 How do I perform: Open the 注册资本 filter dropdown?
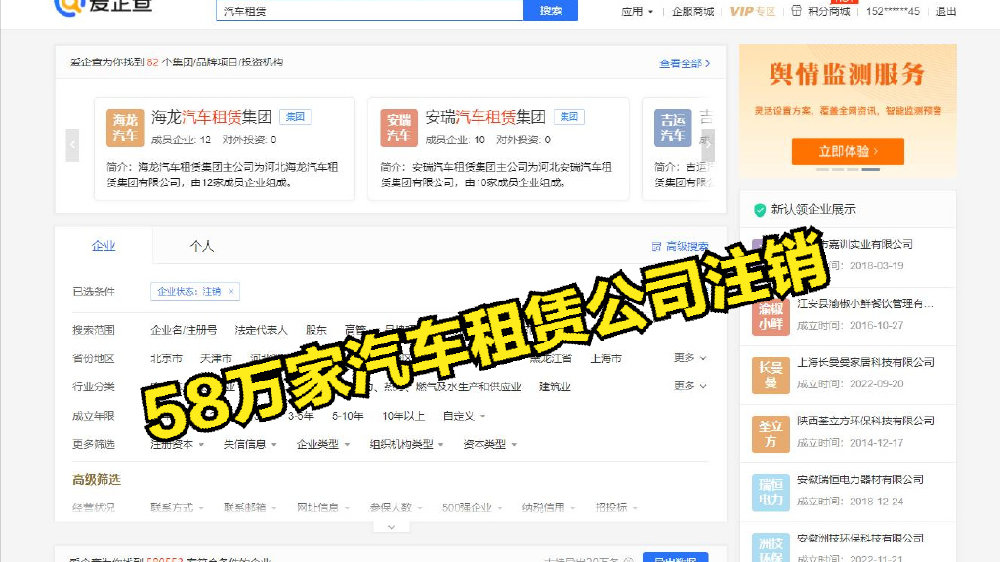click(x=177, y=444)
